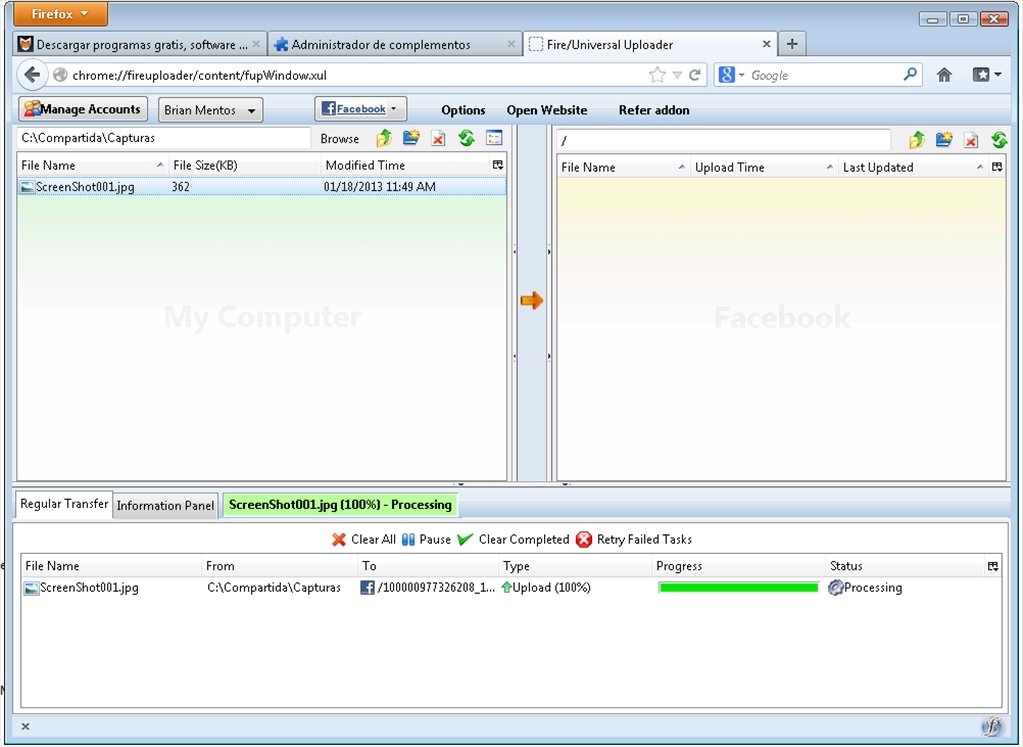Image resolution: width=1023 pixels, height=747 pixels.
Task: Retry Failed Tasks
Action: (x=634, y=540)
